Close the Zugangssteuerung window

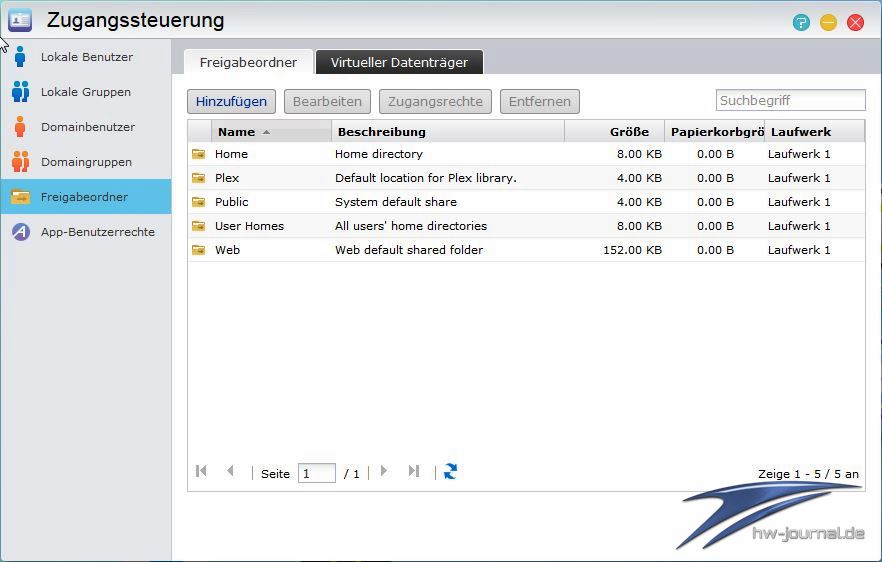pos(856,23)
